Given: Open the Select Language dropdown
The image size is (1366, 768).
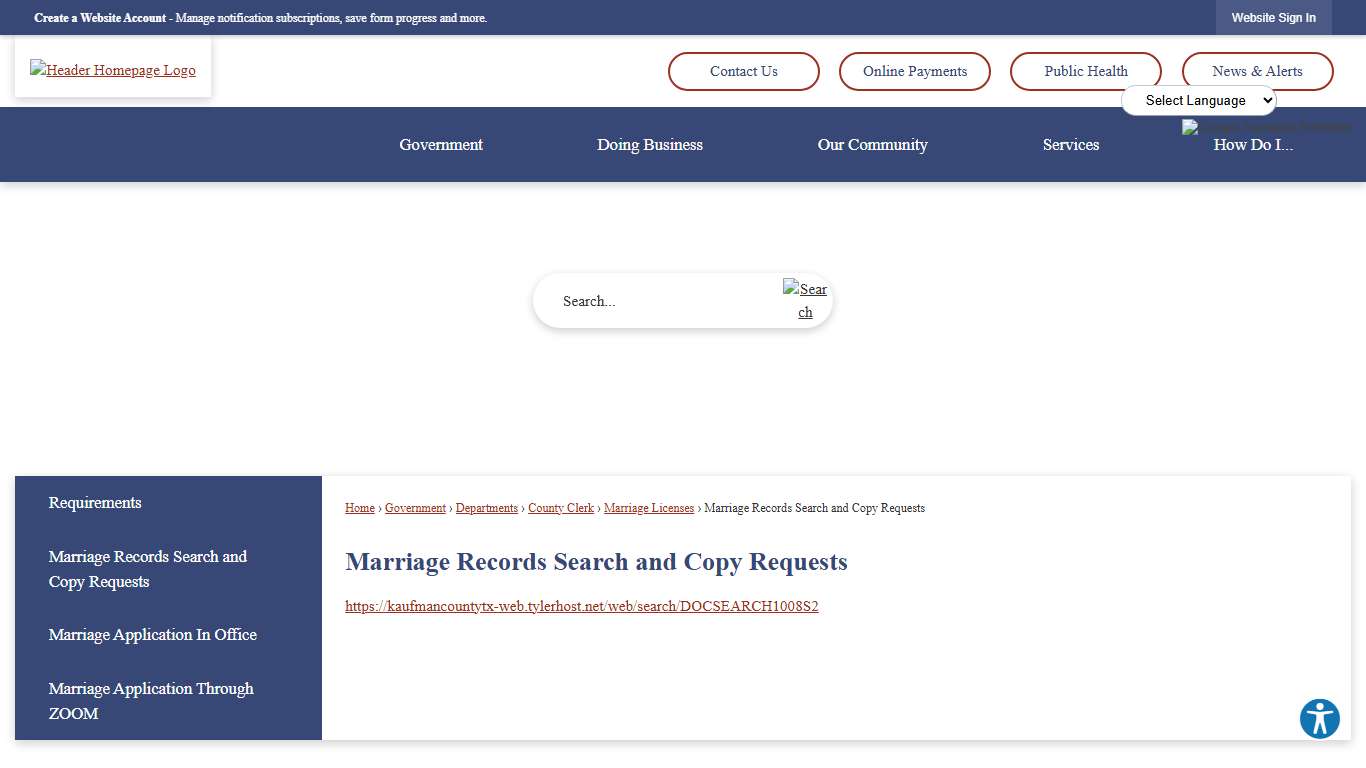Looking at the screenshot, I should (x=1199, y=100).
